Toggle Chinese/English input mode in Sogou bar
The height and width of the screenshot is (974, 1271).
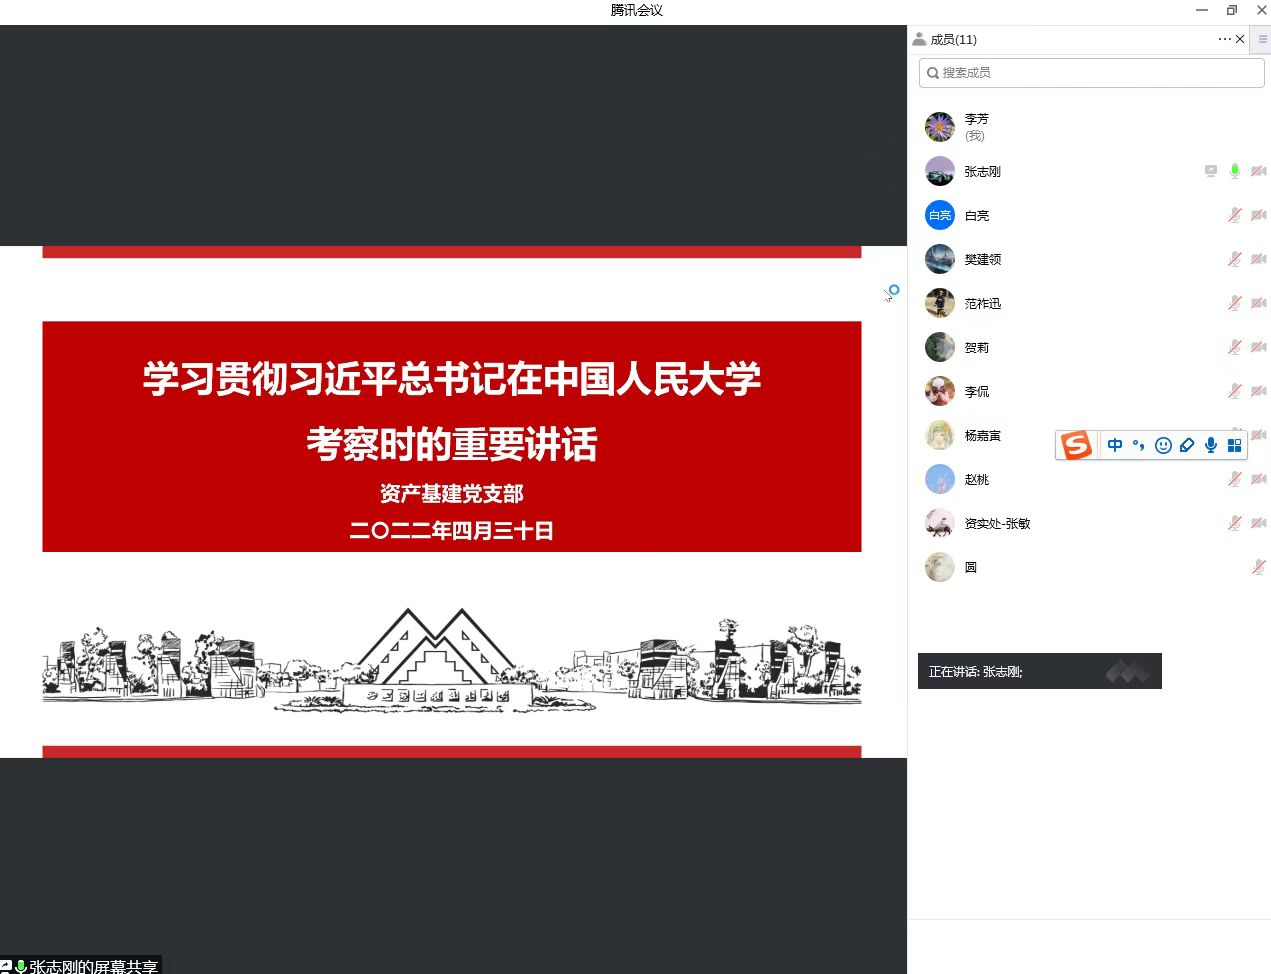[x=1115, y=446]
